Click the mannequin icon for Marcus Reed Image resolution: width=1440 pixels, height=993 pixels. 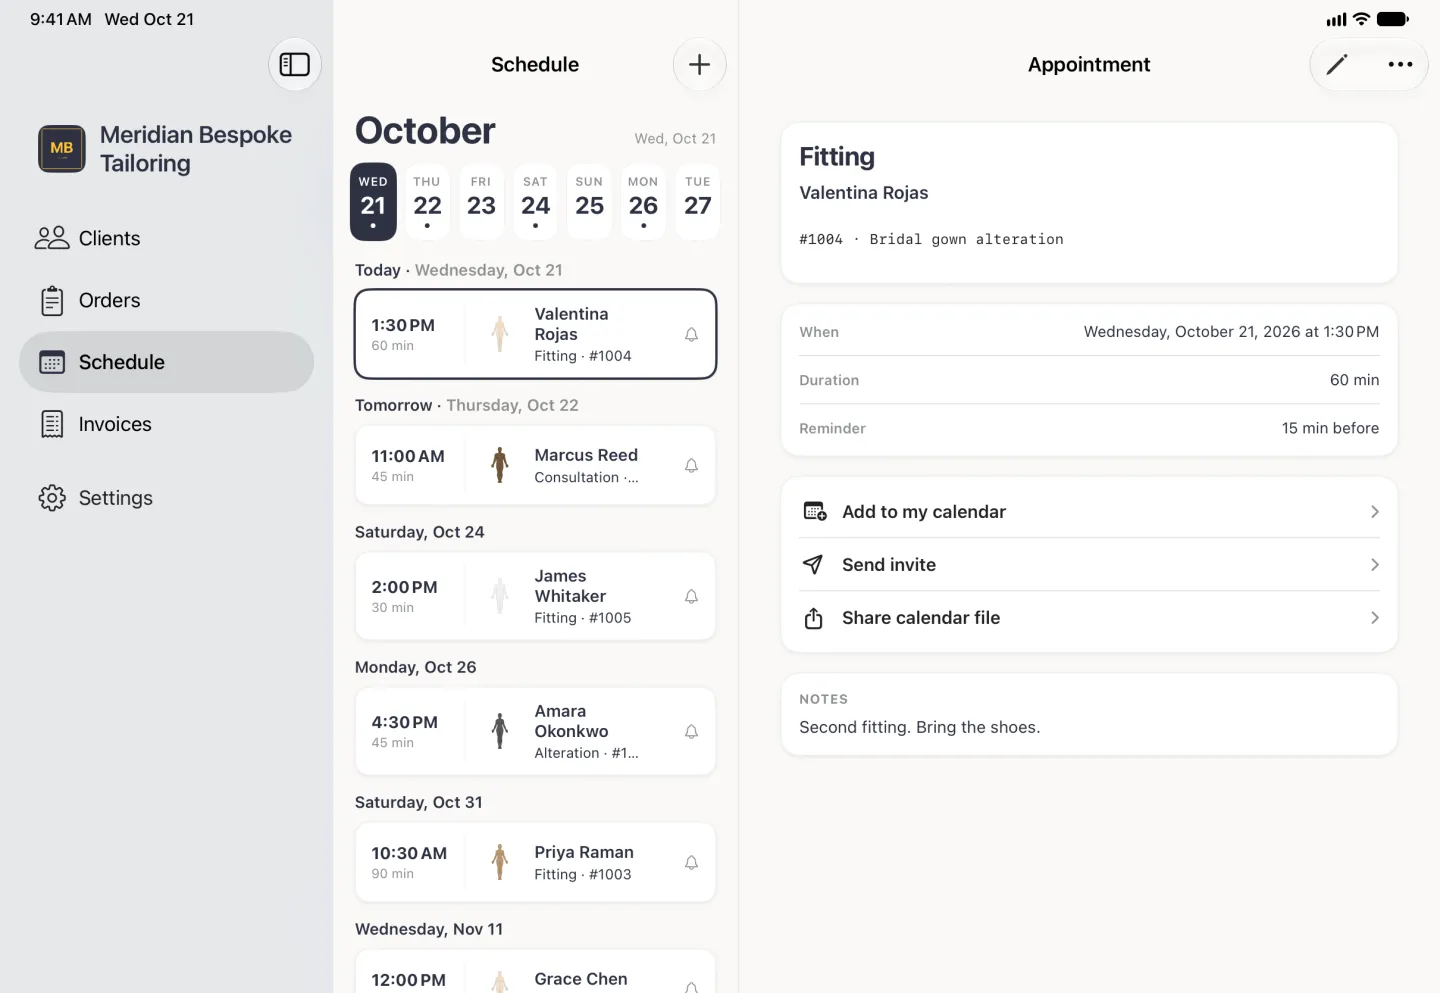click(x=500, y=466)
